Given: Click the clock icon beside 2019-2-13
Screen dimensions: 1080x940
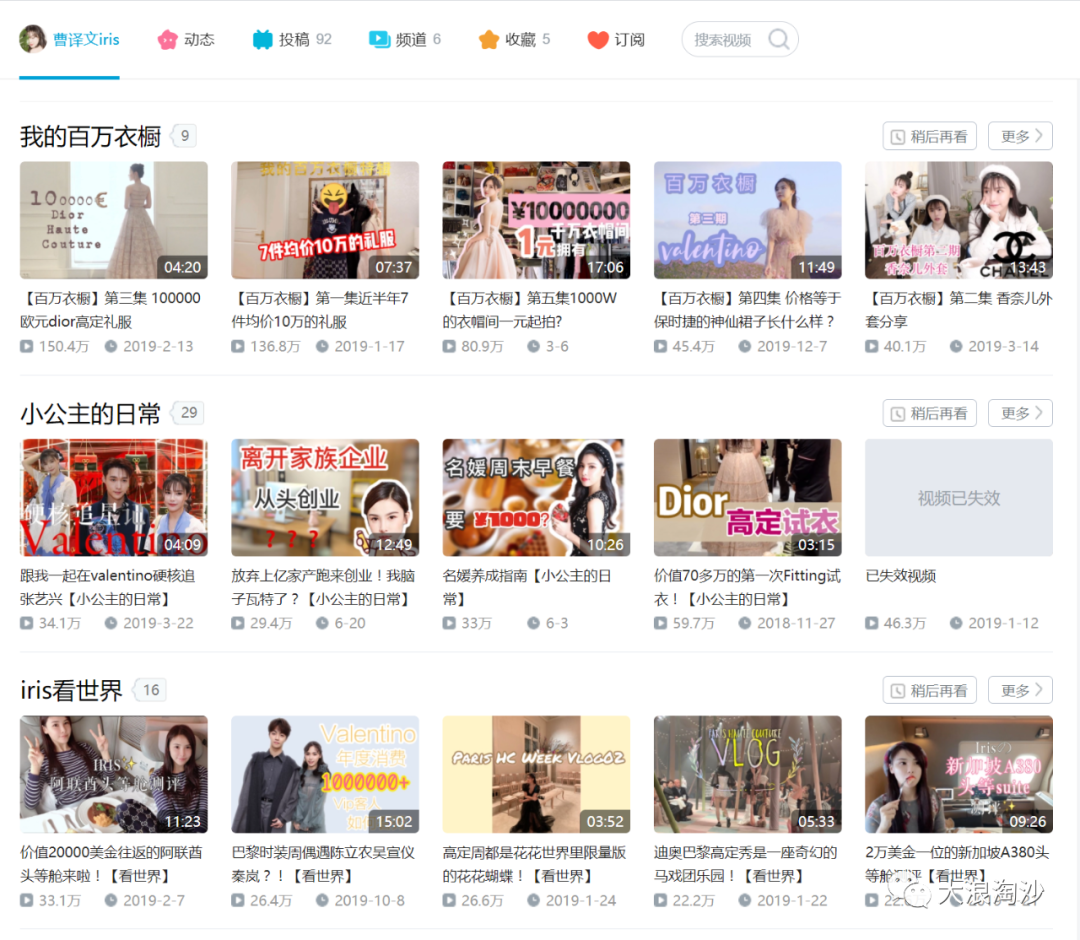Looking at the screenshot, I should tap(111, 346).
